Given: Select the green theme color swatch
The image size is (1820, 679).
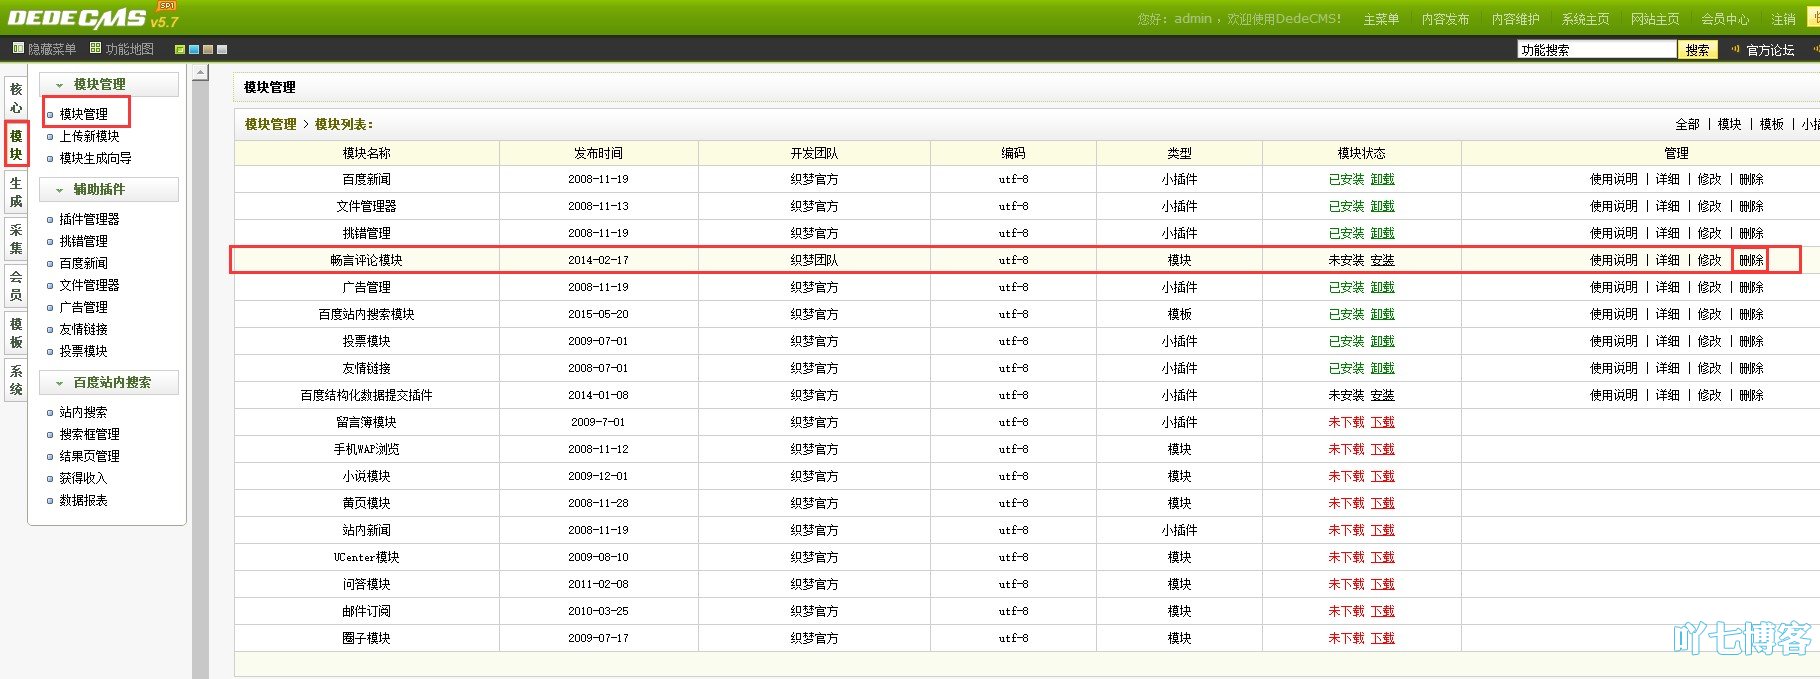Looking at the screenshot, I should 180,49.
